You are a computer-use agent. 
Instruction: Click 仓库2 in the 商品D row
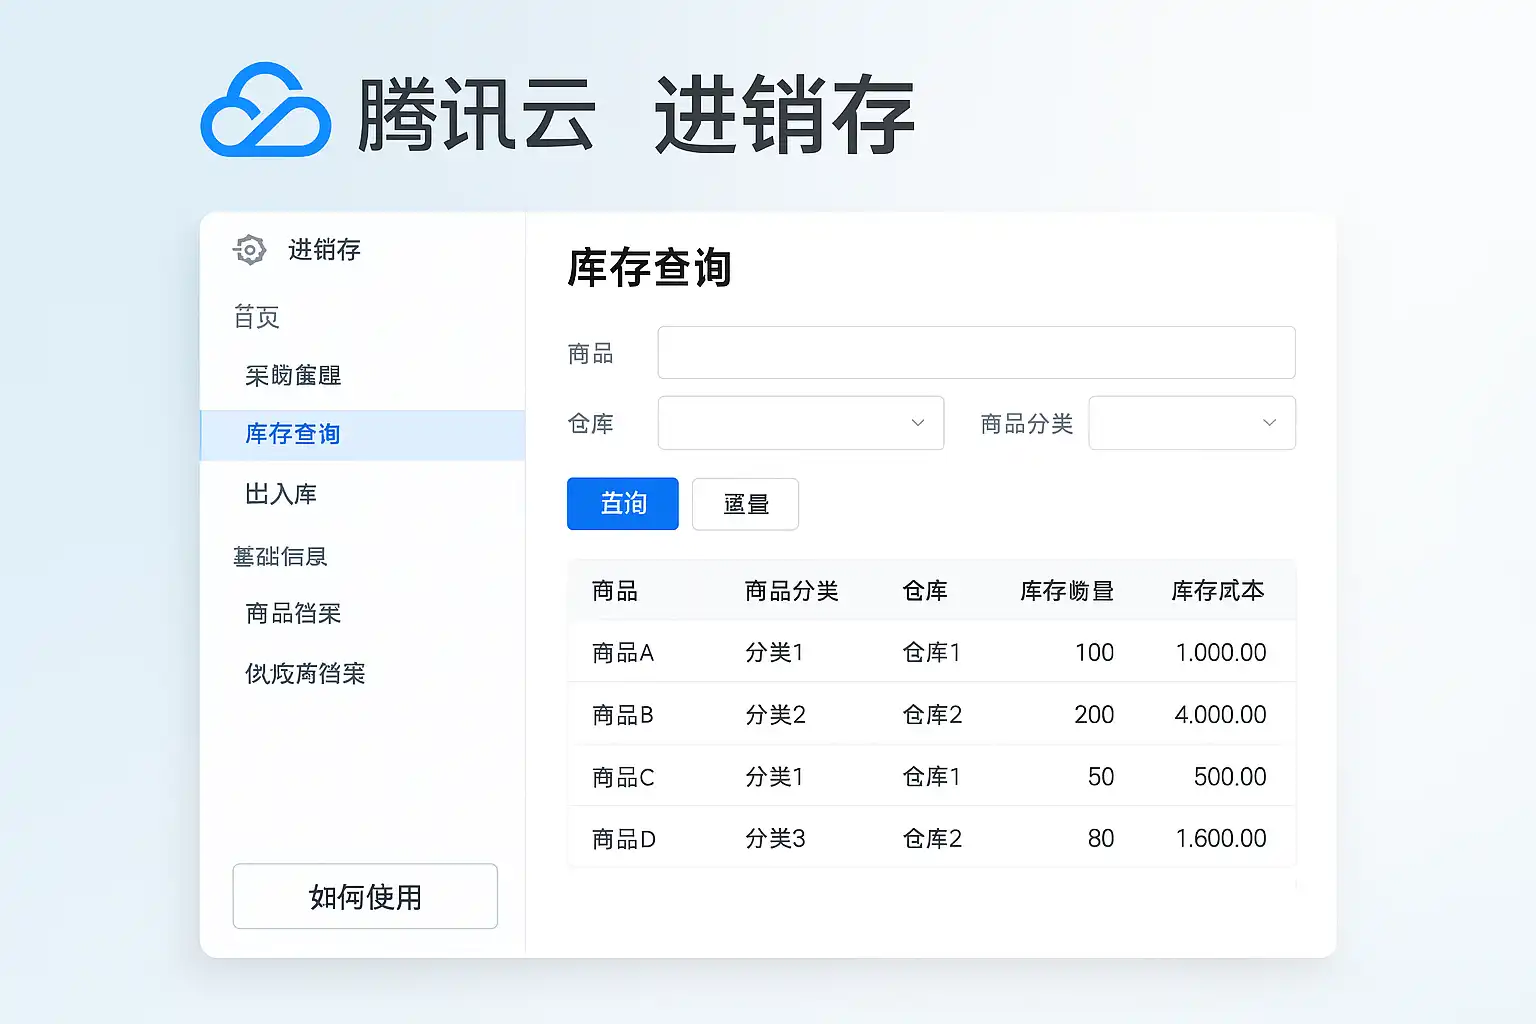(932, 839)
